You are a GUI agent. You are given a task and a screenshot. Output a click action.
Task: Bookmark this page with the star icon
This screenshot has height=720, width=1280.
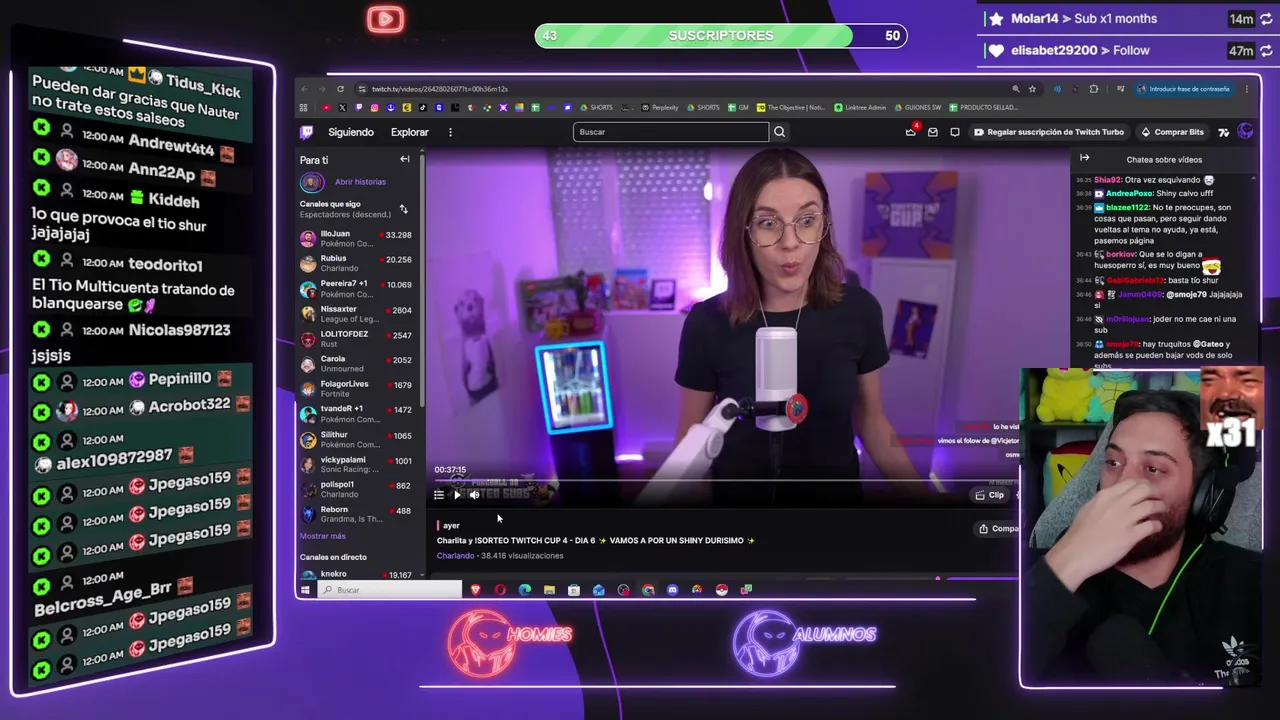(x=1032, y=89)
